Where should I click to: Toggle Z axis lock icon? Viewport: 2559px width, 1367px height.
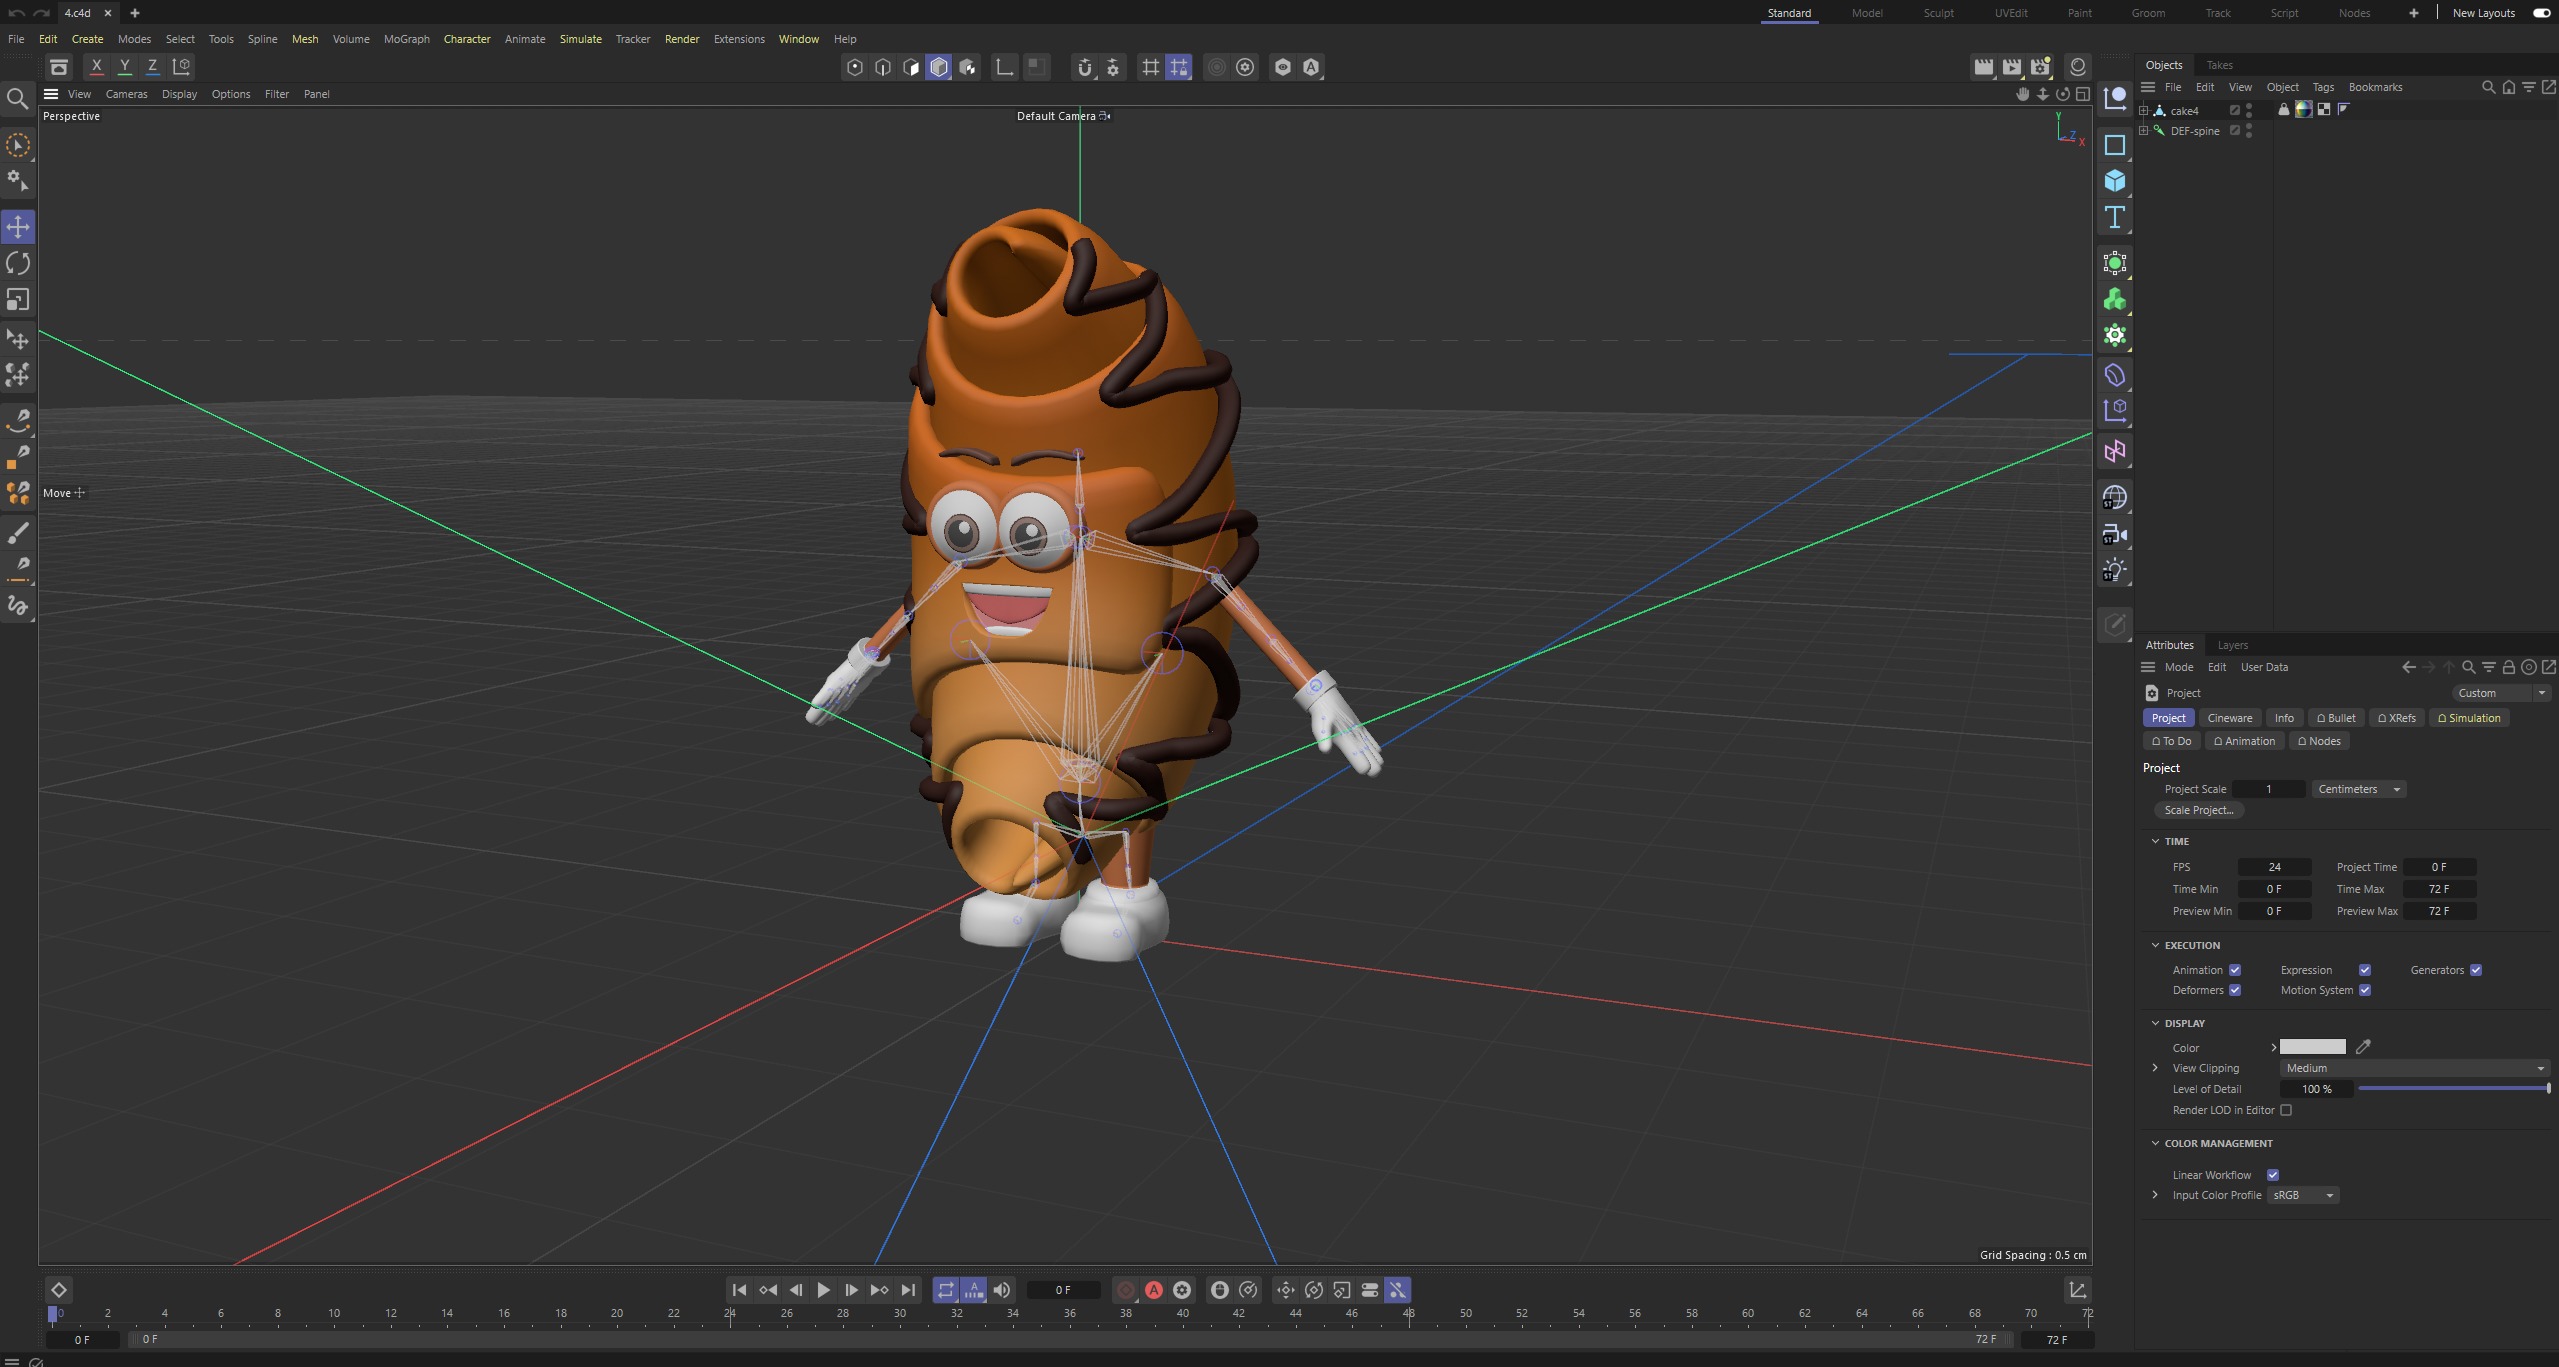click(152, 67)
